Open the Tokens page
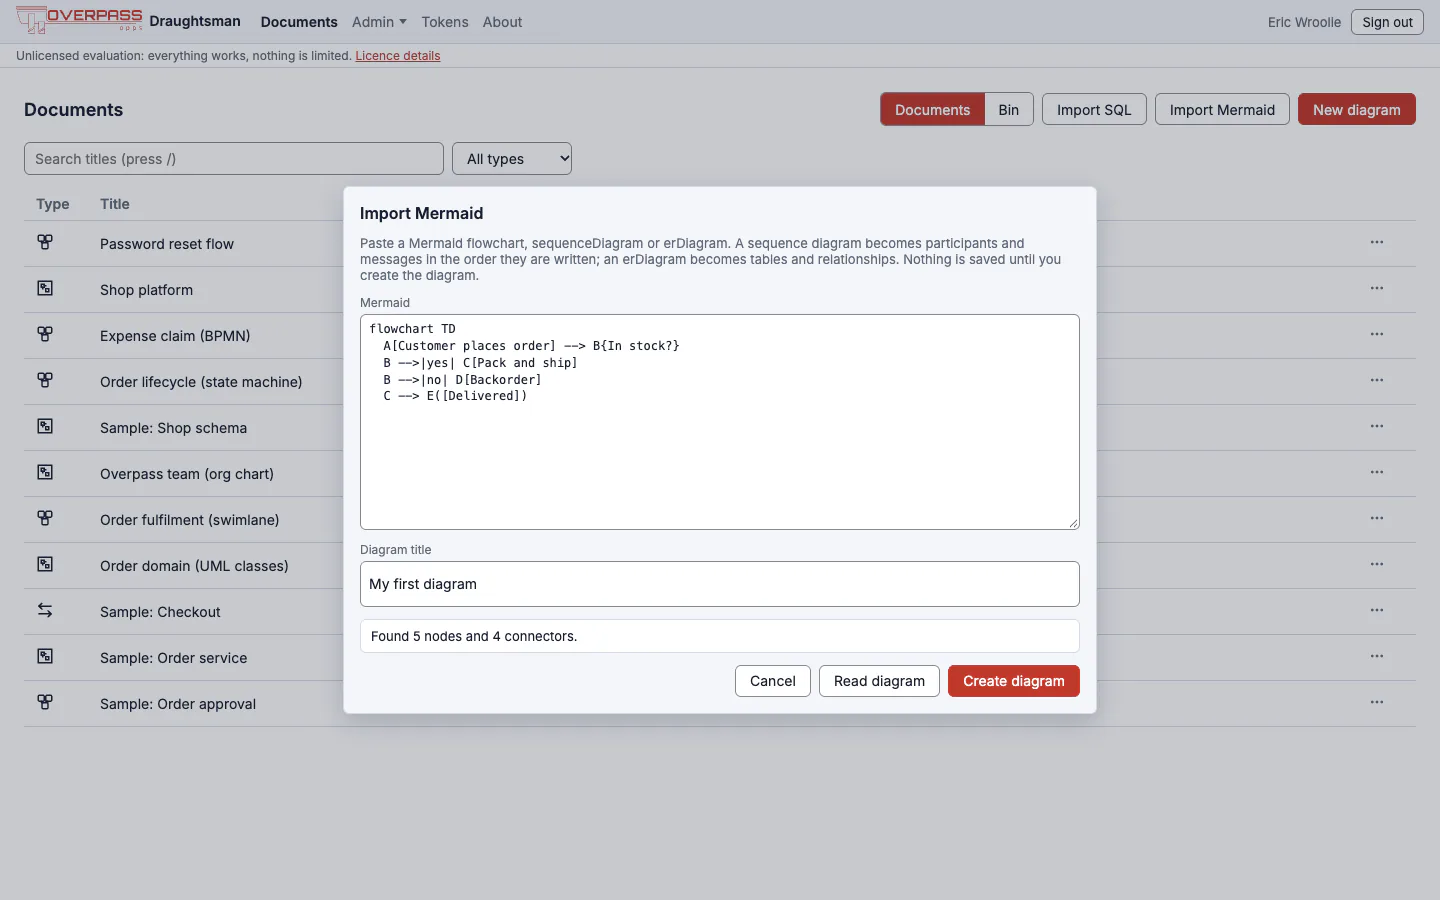The height and width of the screenshot is (900, 1440). coord(445,22)
